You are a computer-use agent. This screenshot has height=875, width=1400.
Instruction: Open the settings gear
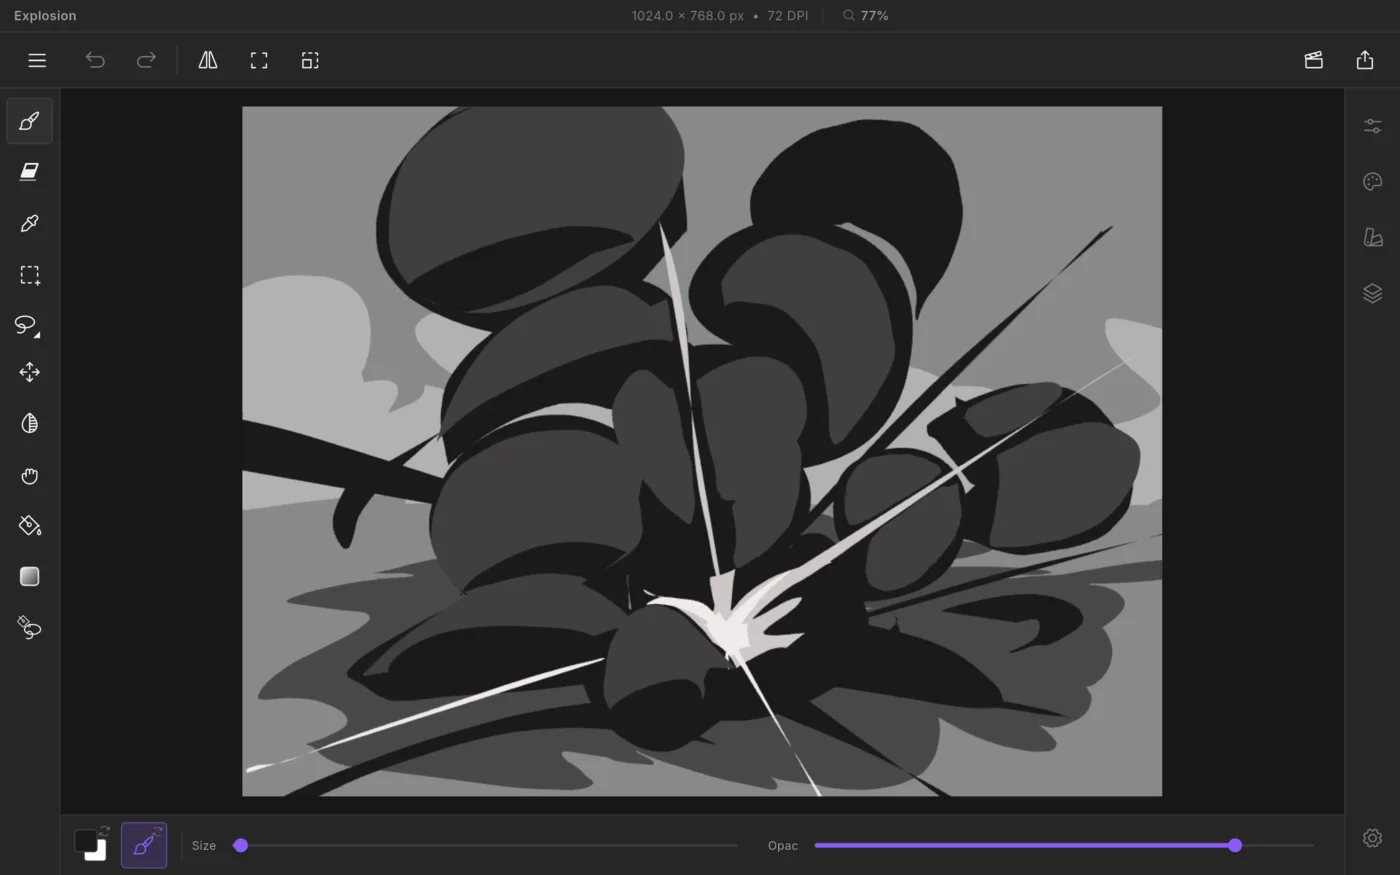point(1373,838)
